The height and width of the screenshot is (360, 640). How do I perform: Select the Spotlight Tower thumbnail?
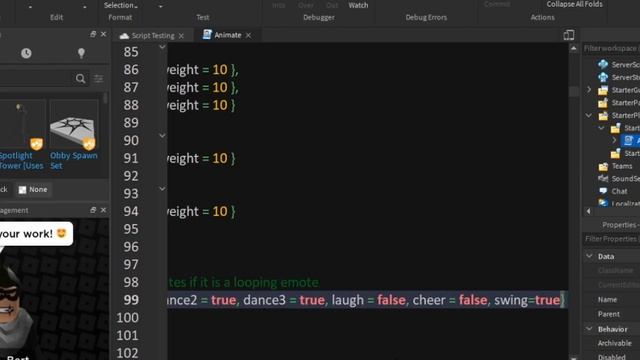tap(22, 124)
